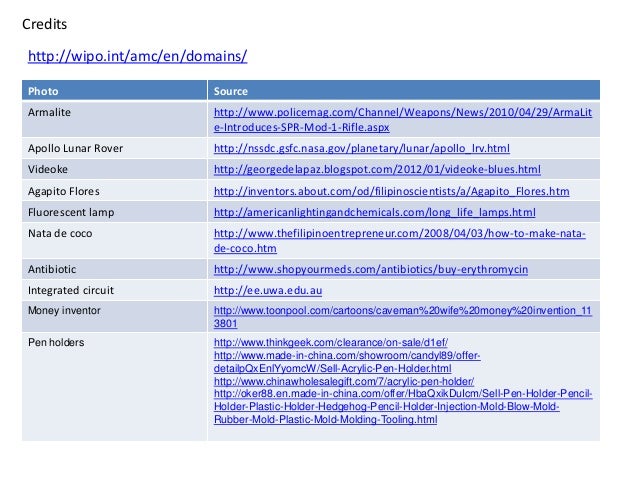Select the 'Fluorescent lamp' cell
The width and height of the screenshot is (638, 479).
(114, 212)
